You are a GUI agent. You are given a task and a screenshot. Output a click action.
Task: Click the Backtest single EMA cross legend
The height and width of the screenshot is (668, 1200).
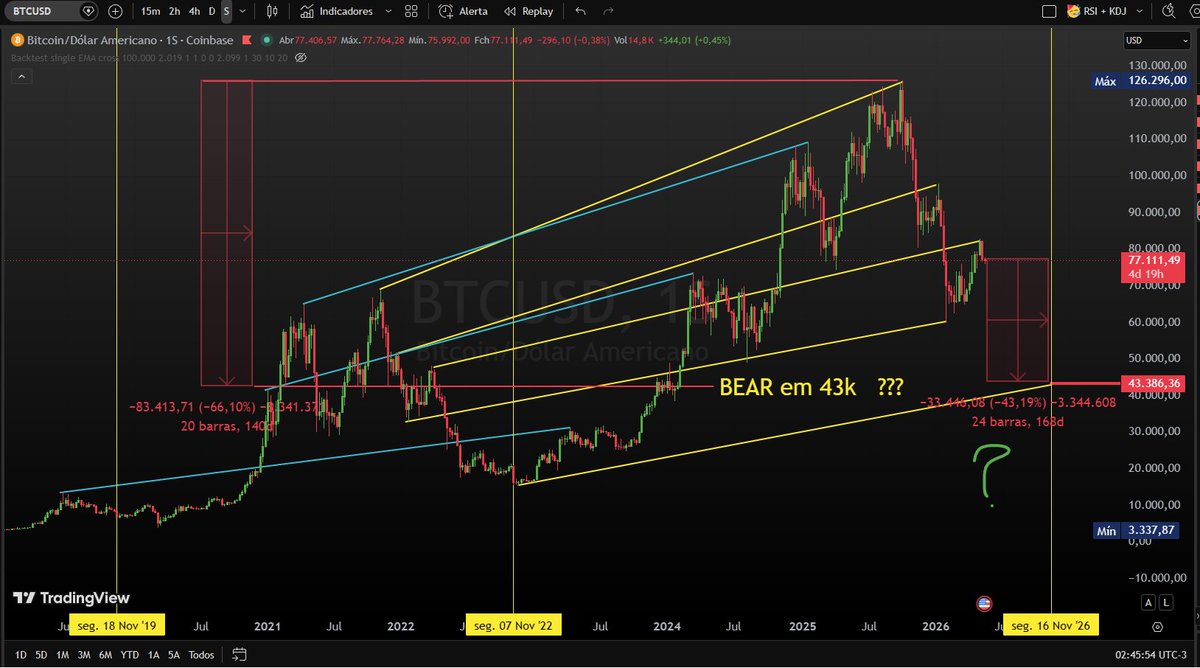tap(151, 57)
